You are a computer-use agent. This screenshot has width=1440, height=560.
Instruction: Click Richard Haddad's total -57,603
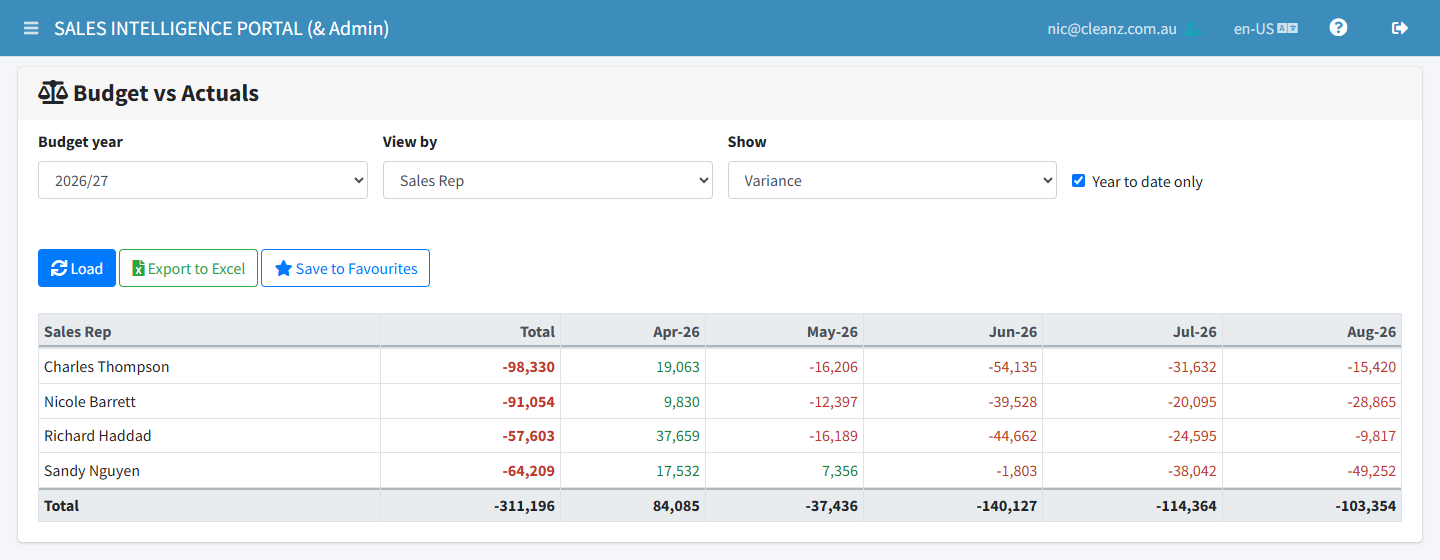[x=528, y=436]
